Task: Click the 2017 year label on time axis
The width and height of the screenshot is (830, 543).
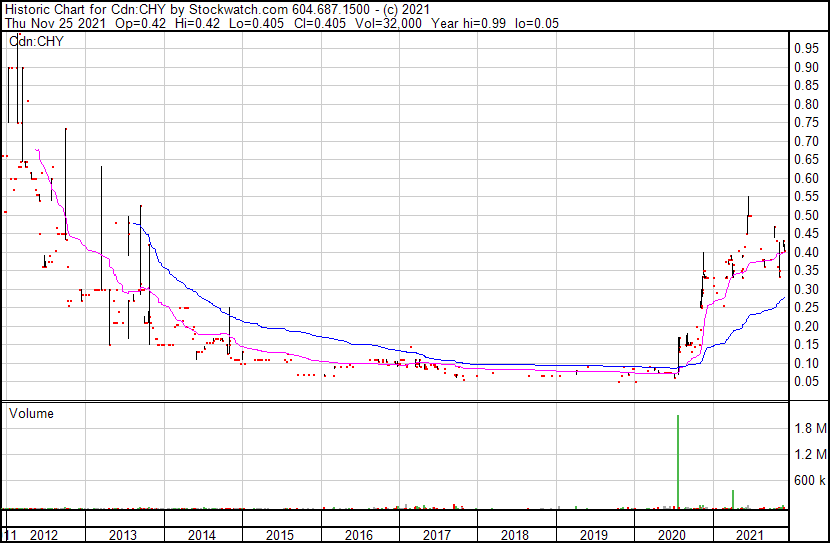Action: pos(437,535)
